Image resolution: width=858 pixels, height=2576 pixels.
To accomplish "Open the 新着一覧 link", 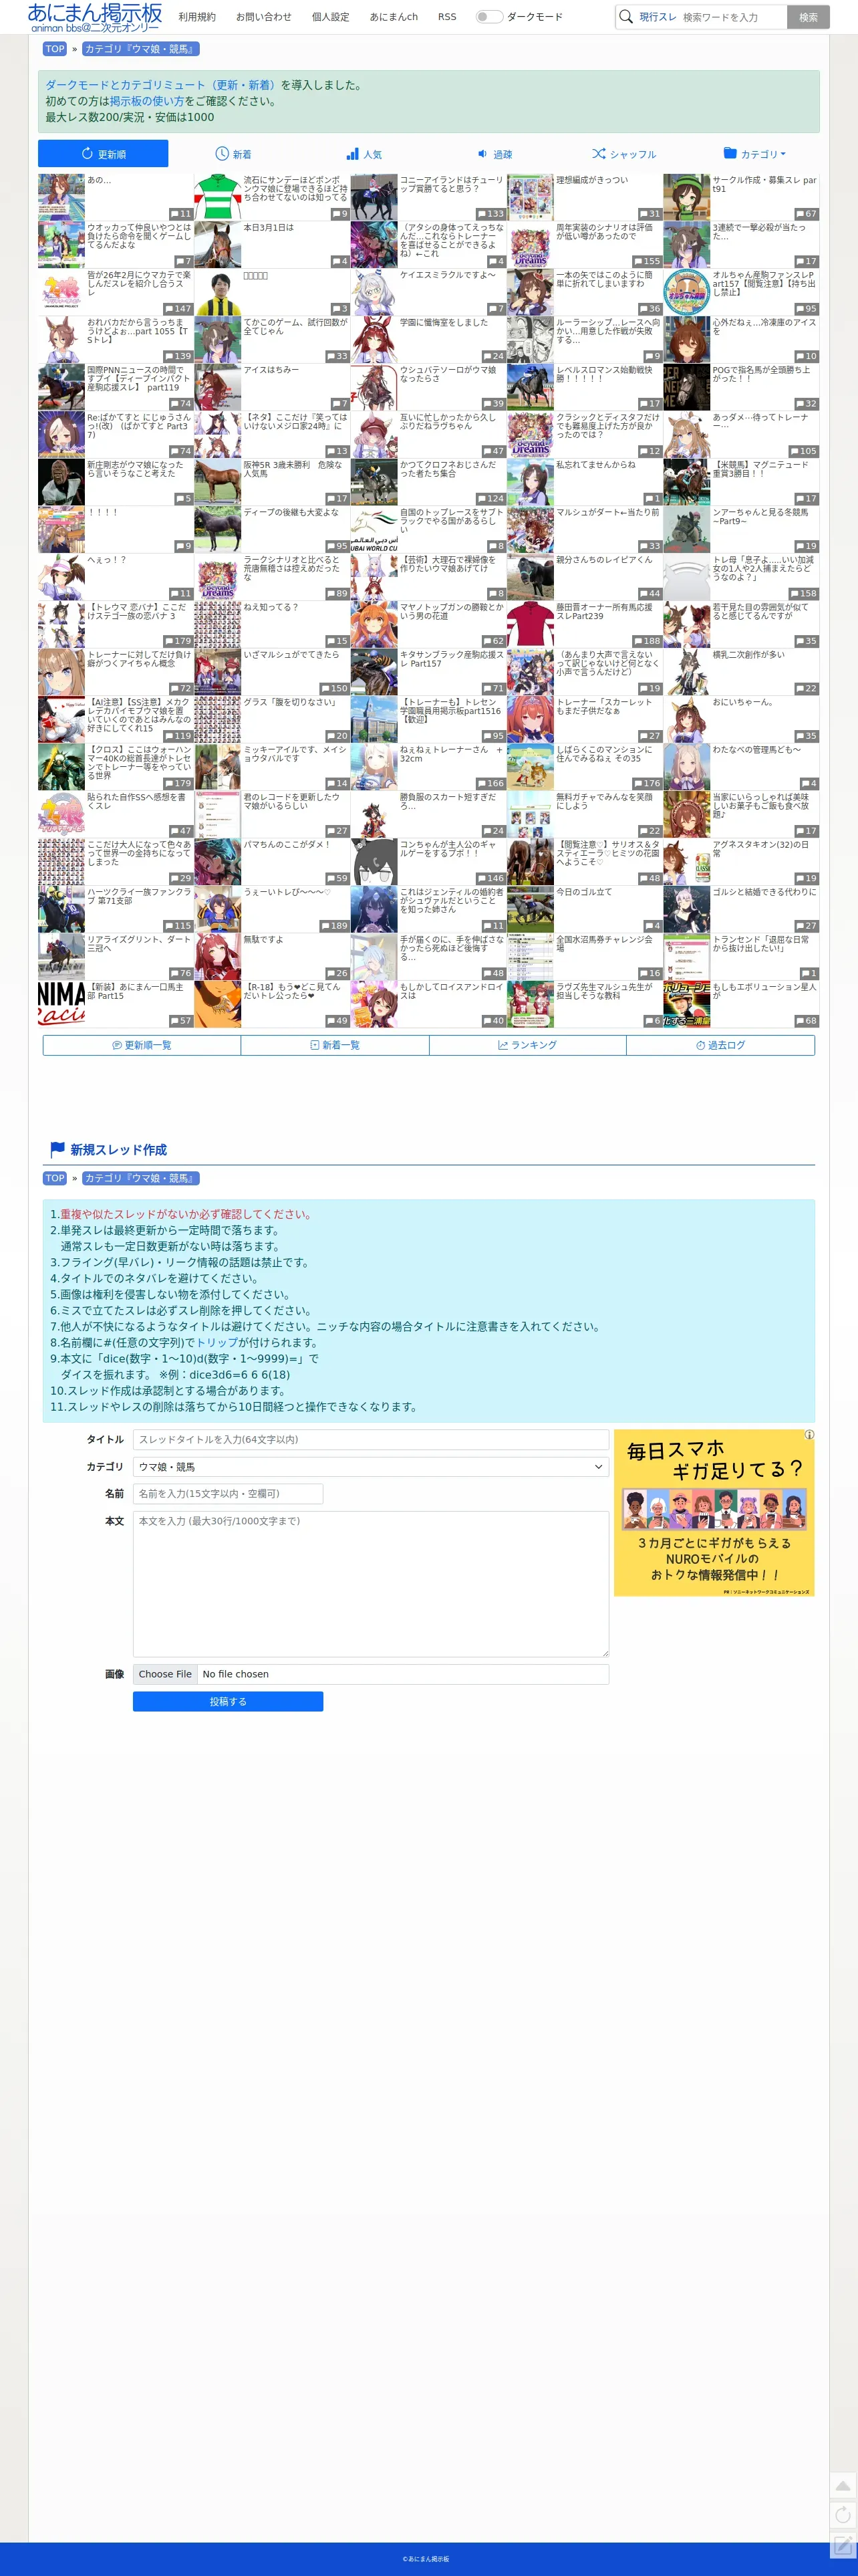I will [335, 1045].
